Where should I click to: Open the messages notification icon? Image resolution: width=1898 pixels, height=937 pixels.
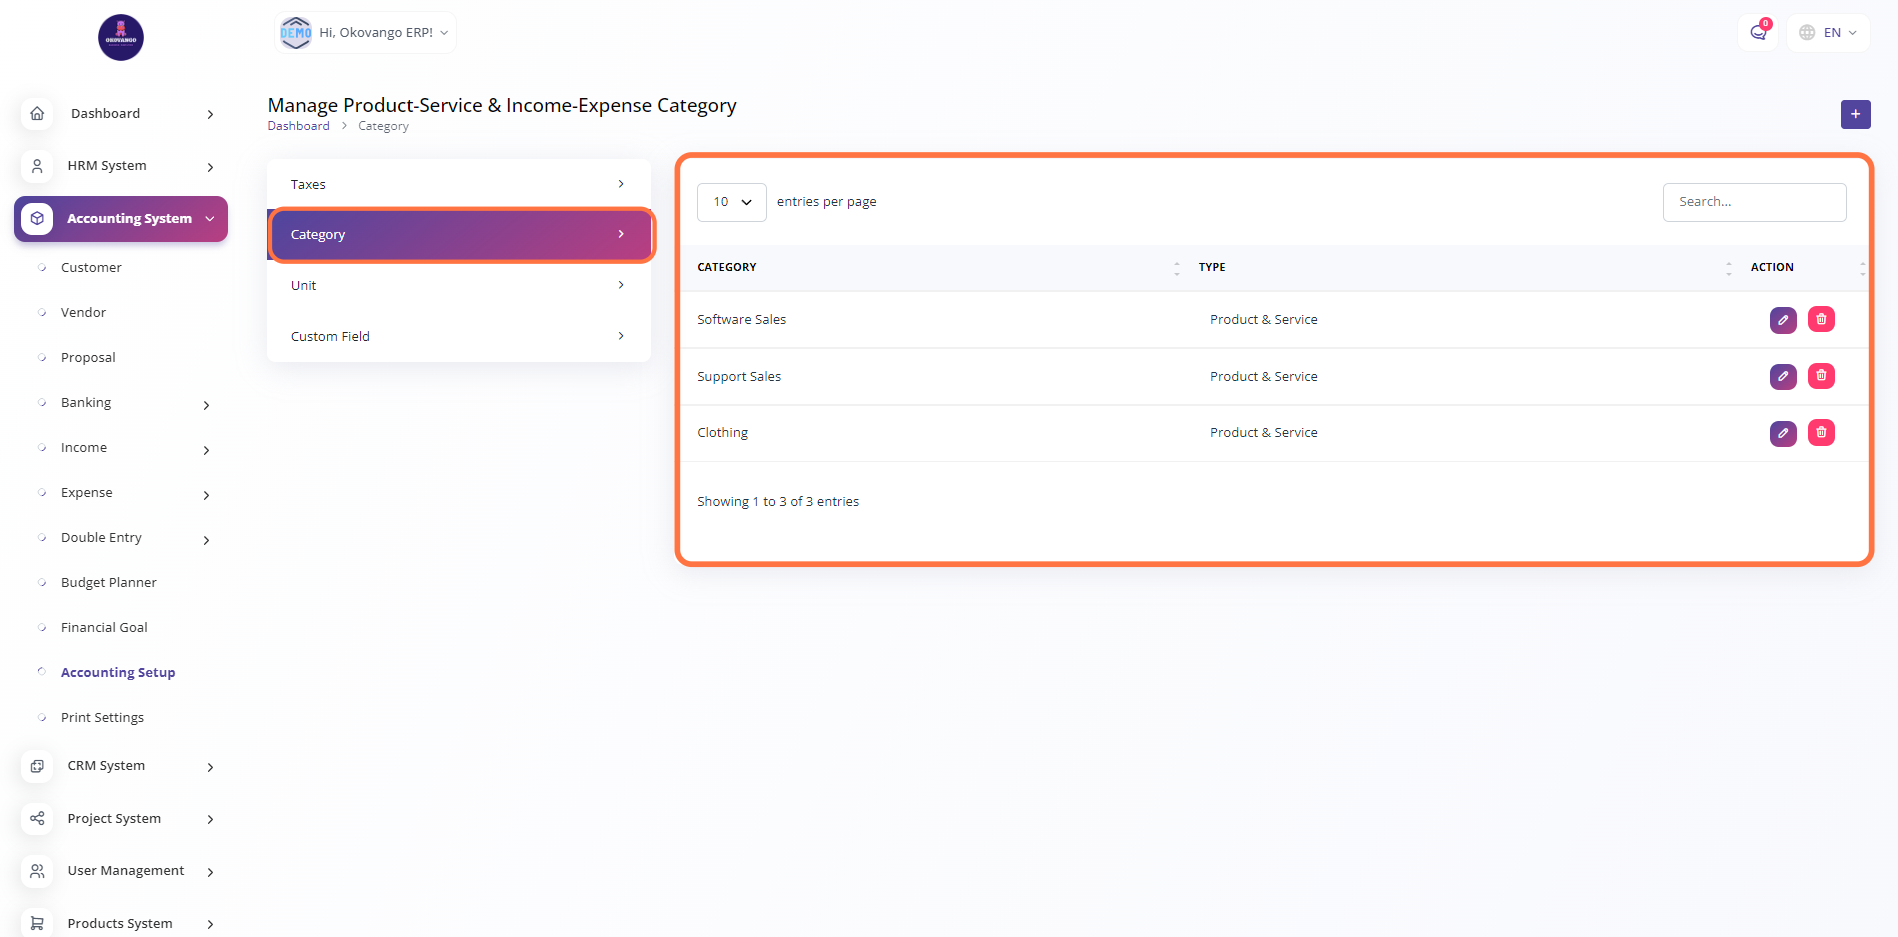click(1758, 33)
